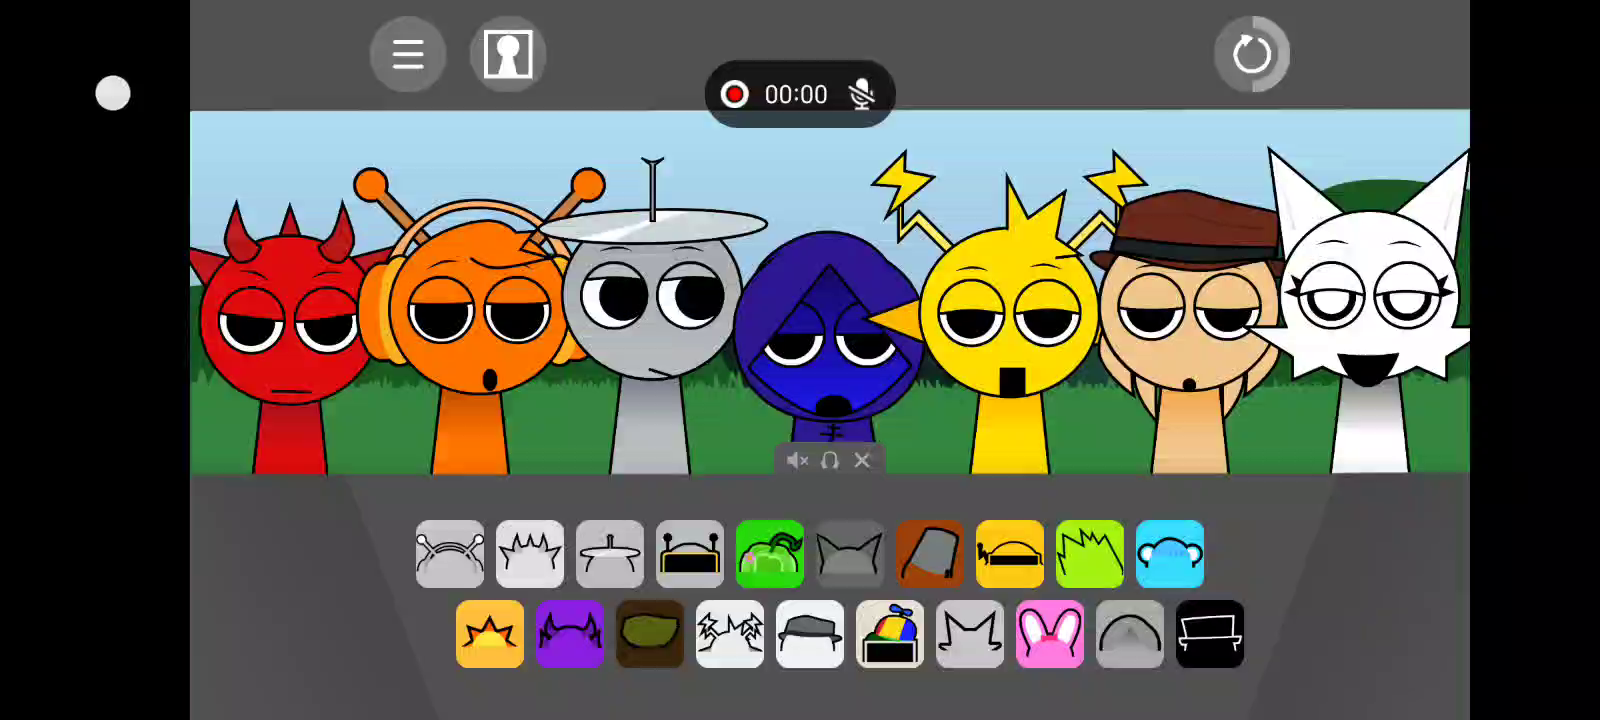The width and height of the screenshot is (1600, 720).
Task: Choose the bright green sound icon
Action: coord(770,554)
